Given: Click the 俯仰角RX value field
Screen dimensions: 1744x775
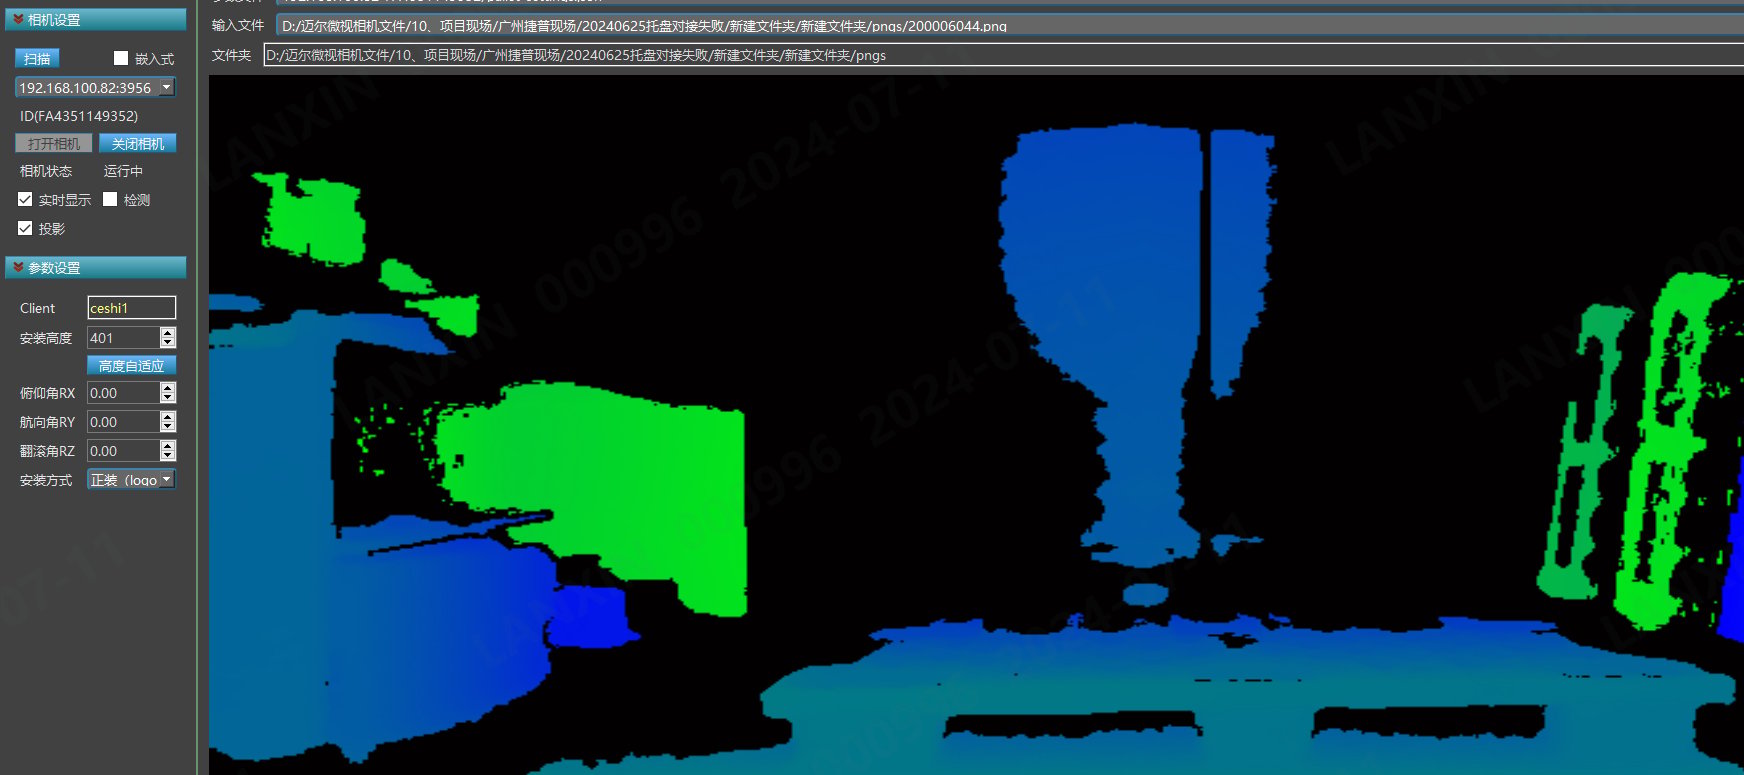Looking at the screenshot, I should coord(123,393).
